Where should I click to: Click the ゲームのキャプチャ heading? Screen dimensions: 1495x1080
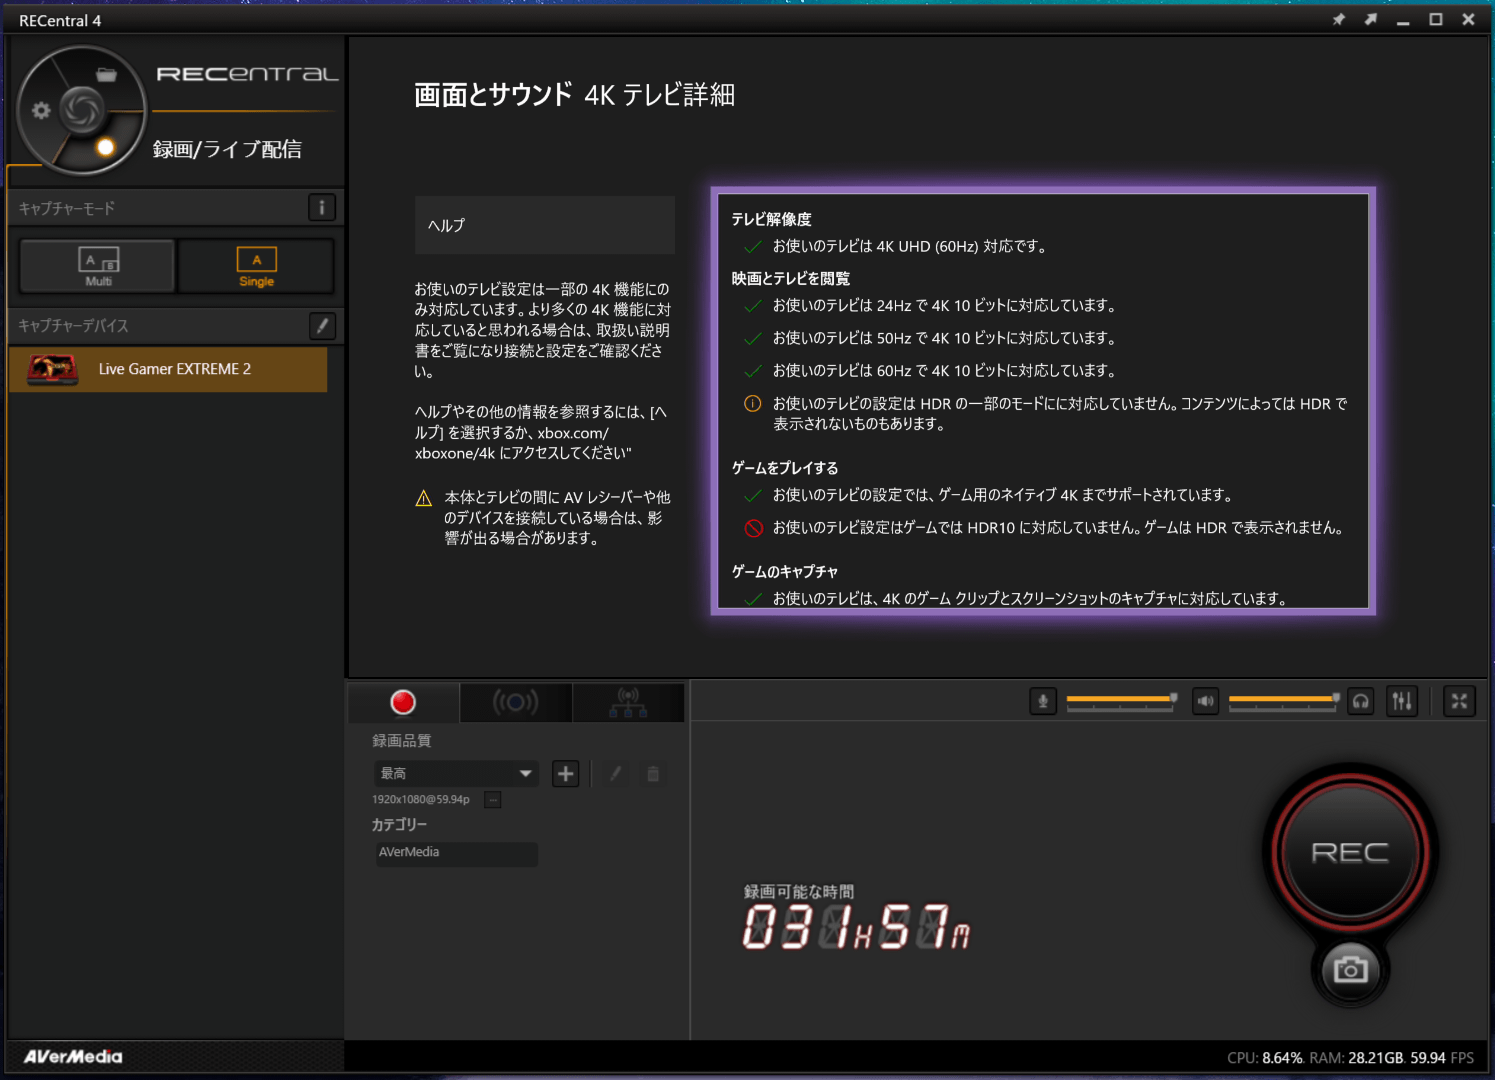coord(784,571)
